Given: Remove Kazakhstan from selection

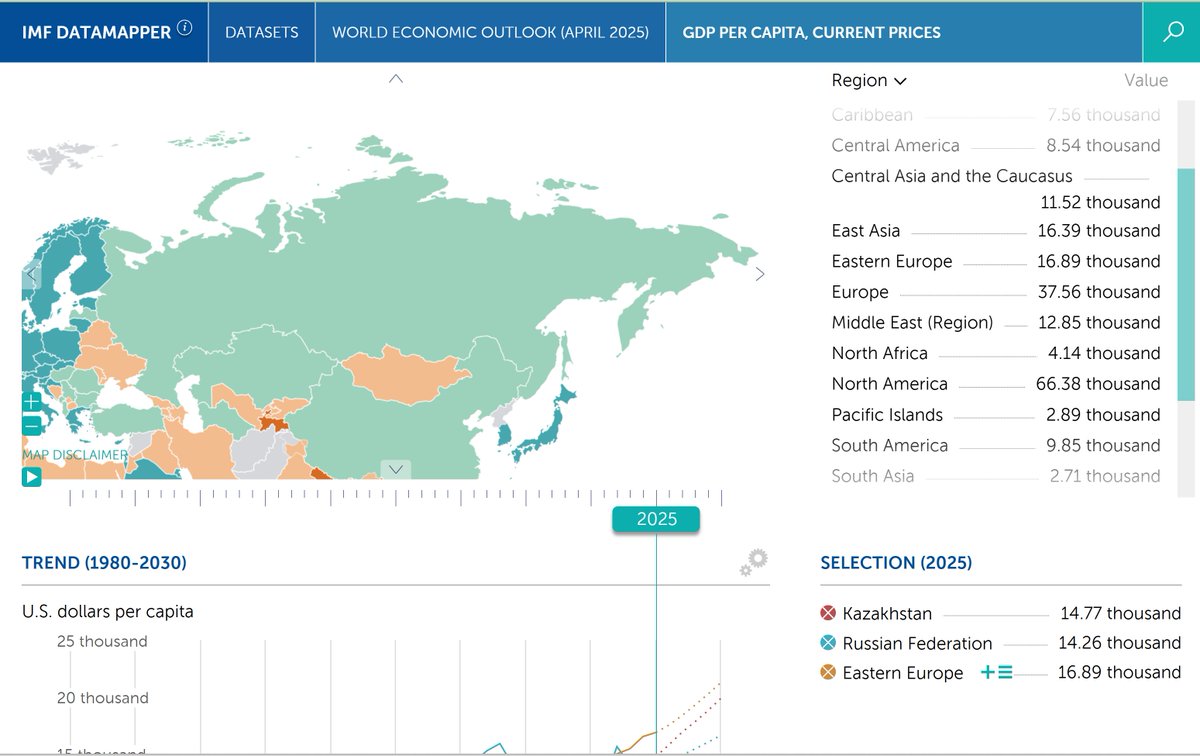Looking at the screenshot, I should click(828, 613).
